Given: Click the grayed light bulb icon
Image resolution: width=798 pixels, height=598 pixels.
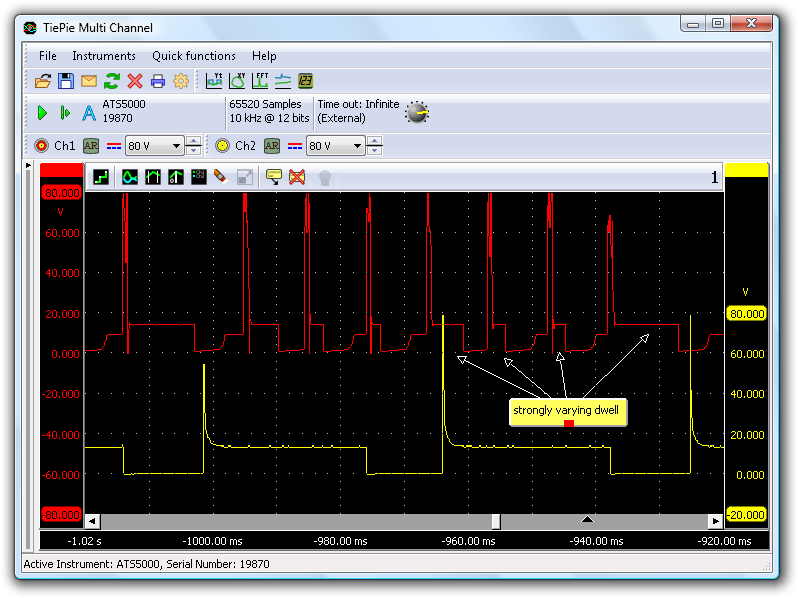Looking at the screenshot, I should pyautogui.click(x=325, y=178).
